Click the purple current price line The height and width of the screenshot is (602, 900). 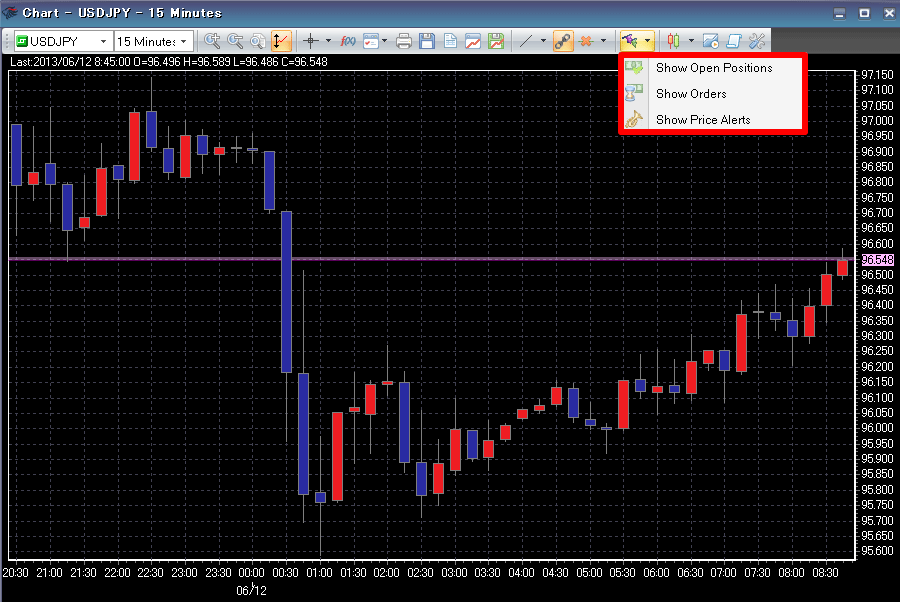tap(430, 259)
